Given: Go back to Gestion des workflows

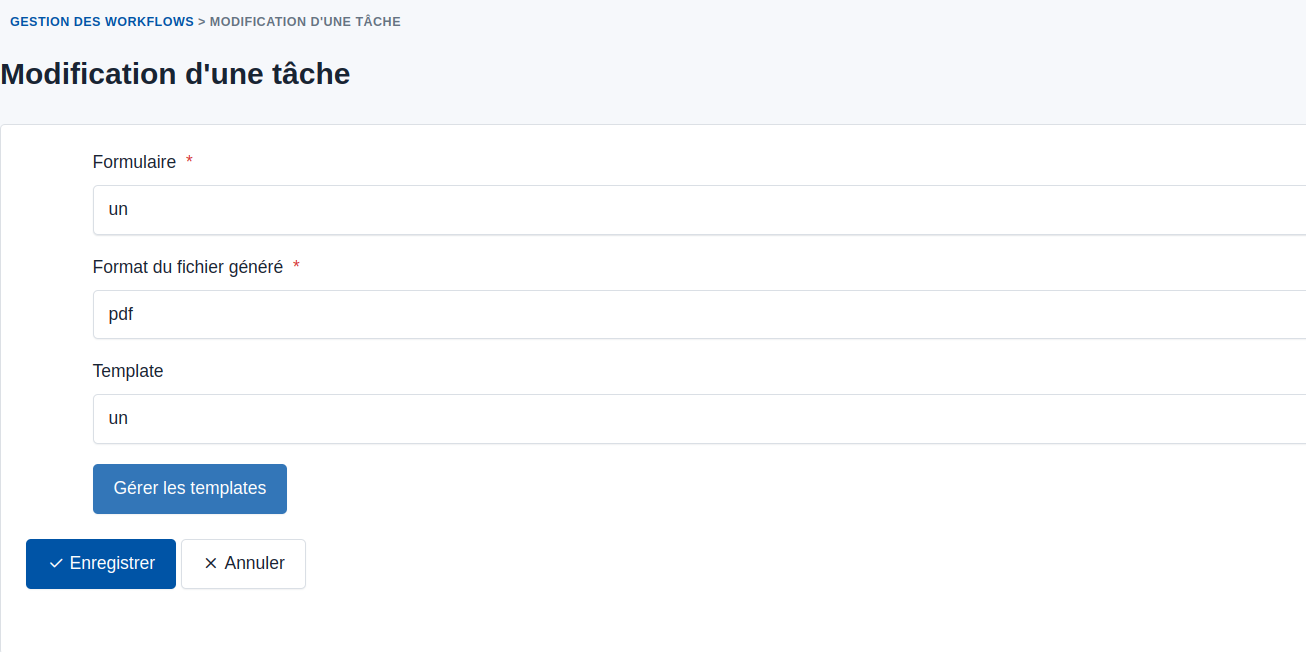Looking at the screenshot, I should 102,22.
